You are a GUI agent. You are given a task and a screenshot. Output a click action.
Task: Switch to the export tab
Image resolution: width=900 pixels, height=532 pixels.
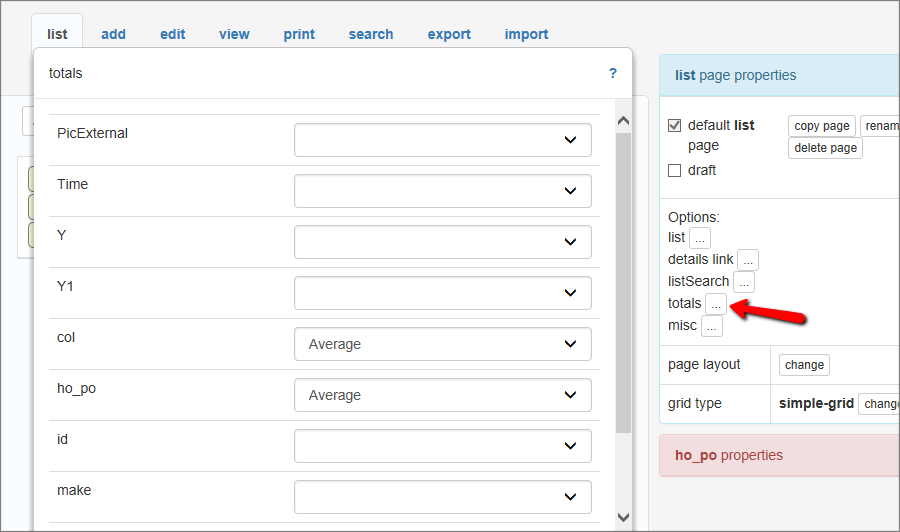449,34
